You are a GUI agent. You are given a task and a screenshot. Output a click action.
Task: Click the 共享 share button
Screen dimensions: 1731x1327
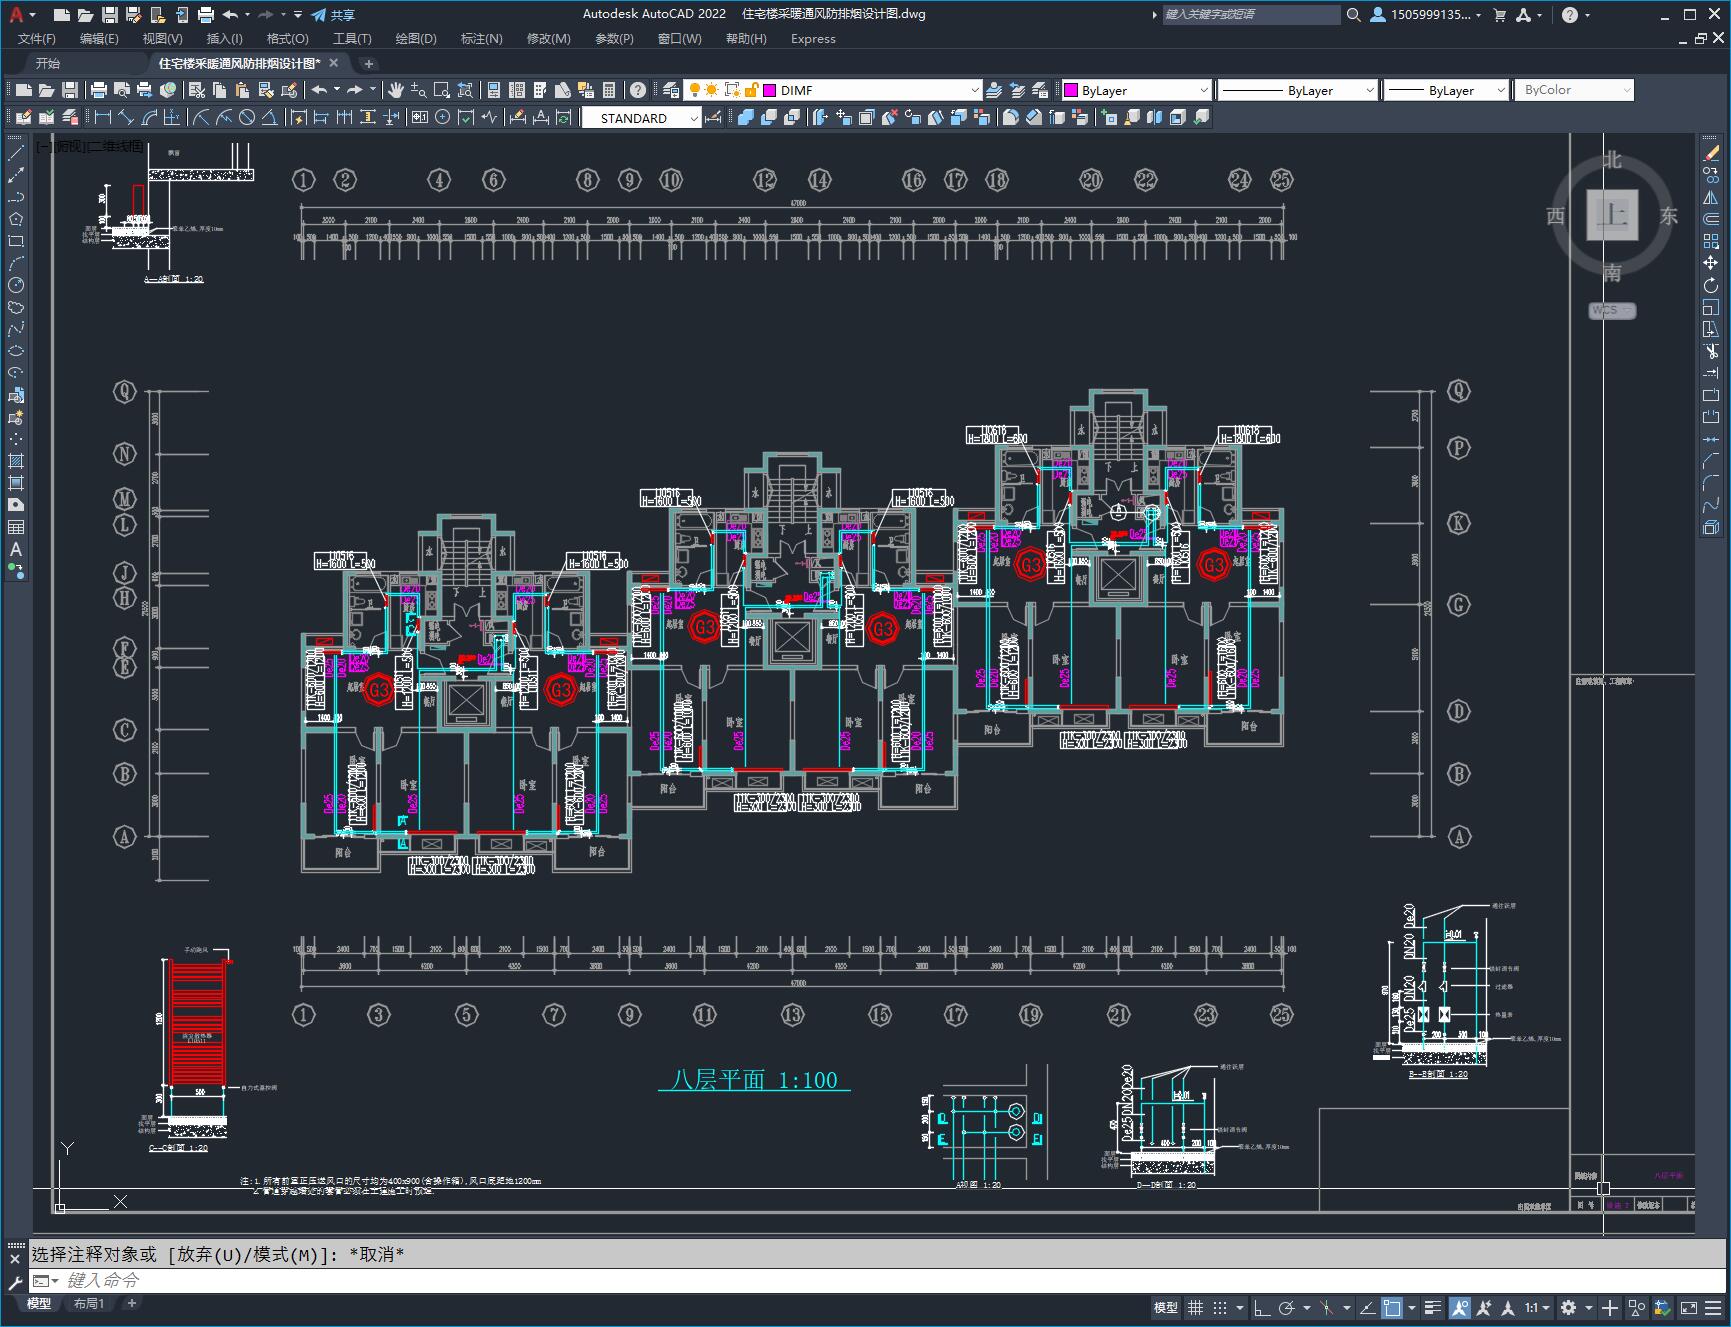(333, 14)
